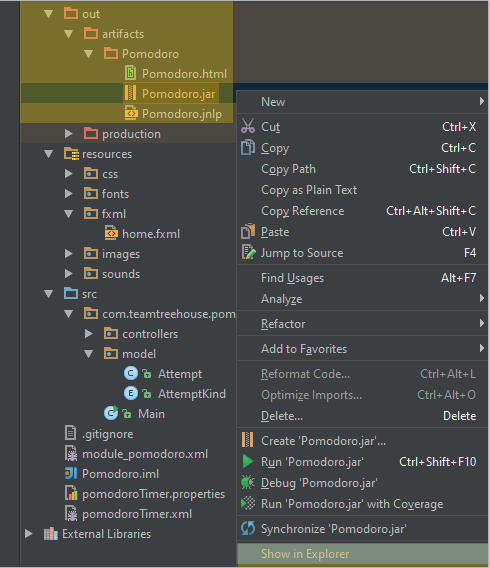Expand the controllers package
This screenshot has width=490, height=568.
pyautogui.click(x=88, y=334)
